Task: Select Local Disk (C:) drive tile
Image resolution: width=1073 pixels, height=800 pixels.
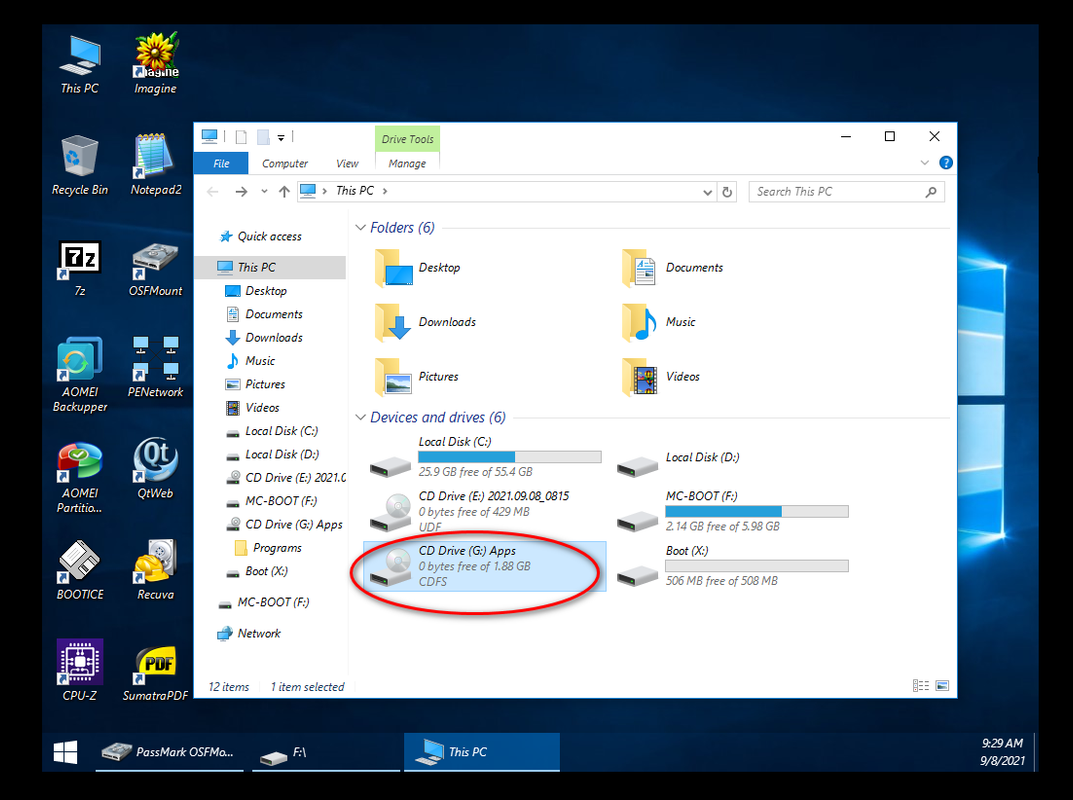Action: click(x=485, y=456)
